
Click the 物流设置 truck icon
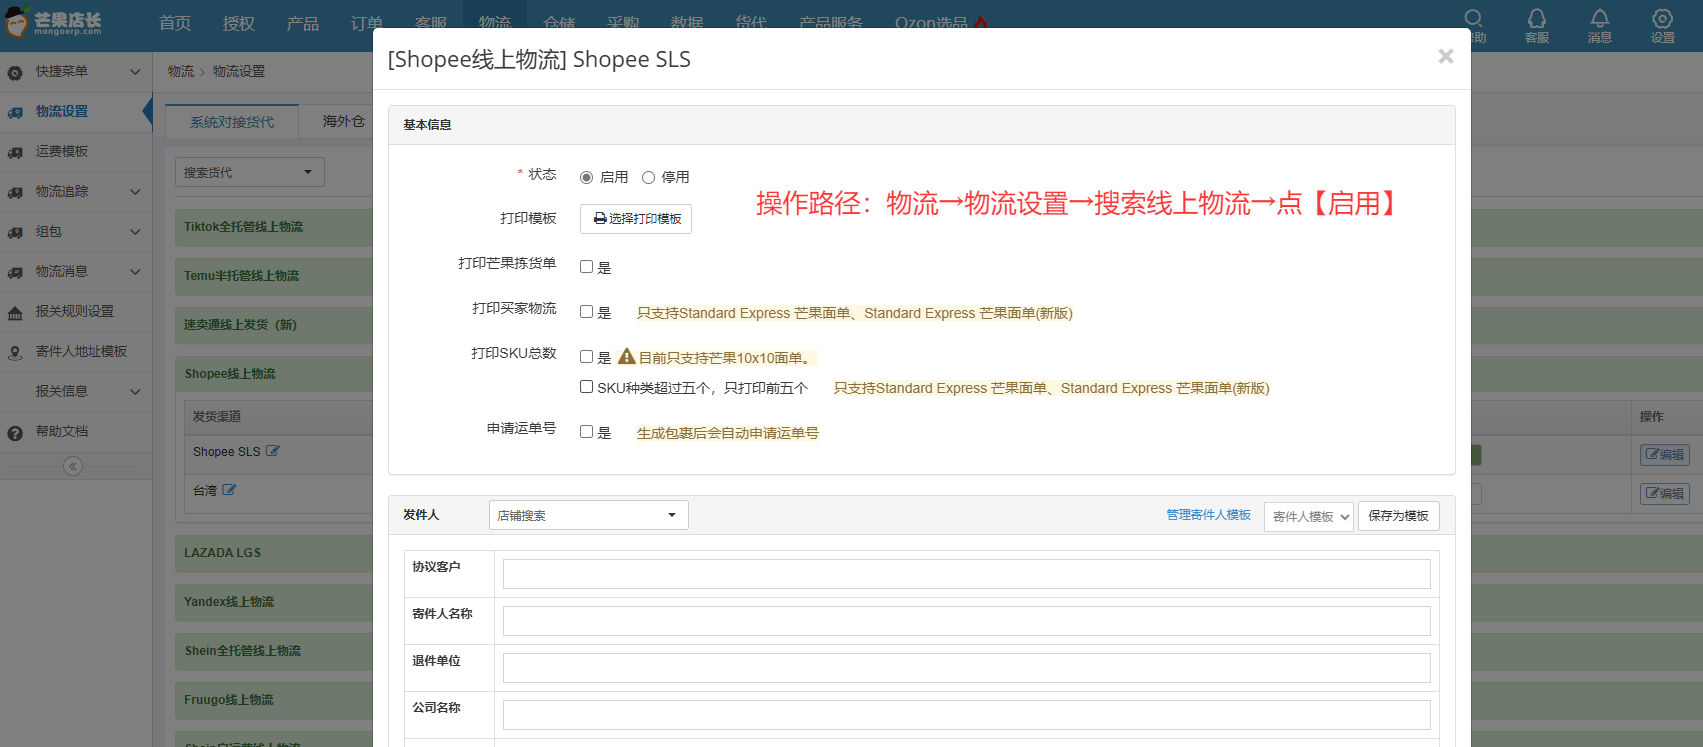tap(15, 113)
